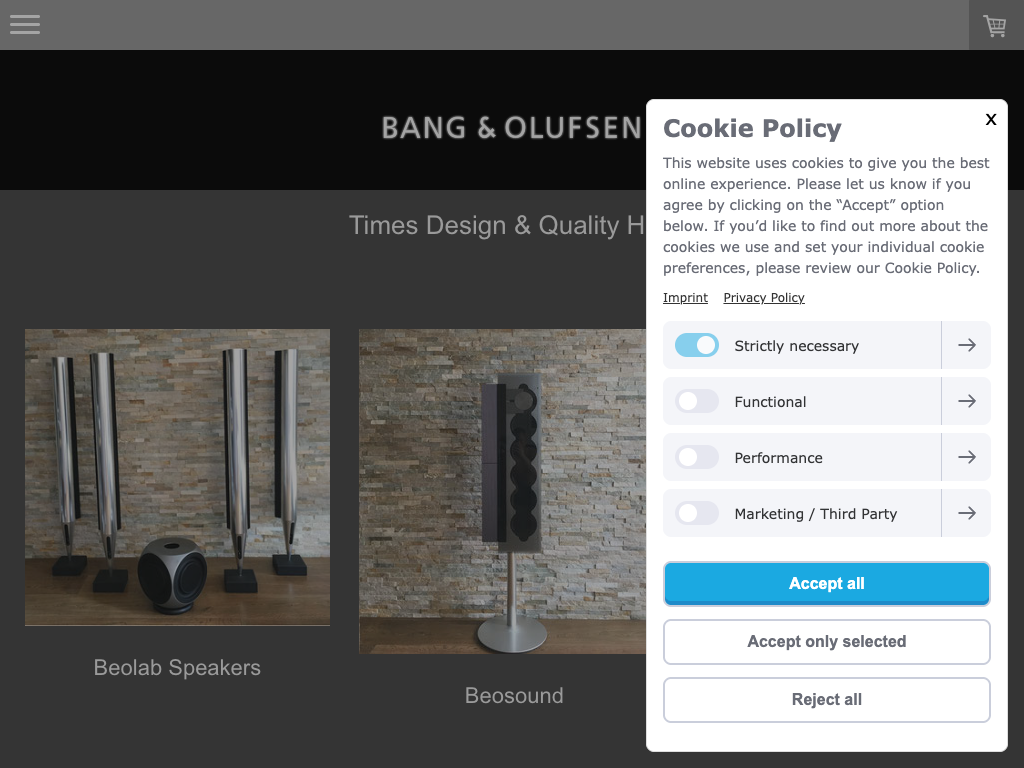Open the Beolab Speakers photo
The image size is (1024, 768).
pos(177,477)
